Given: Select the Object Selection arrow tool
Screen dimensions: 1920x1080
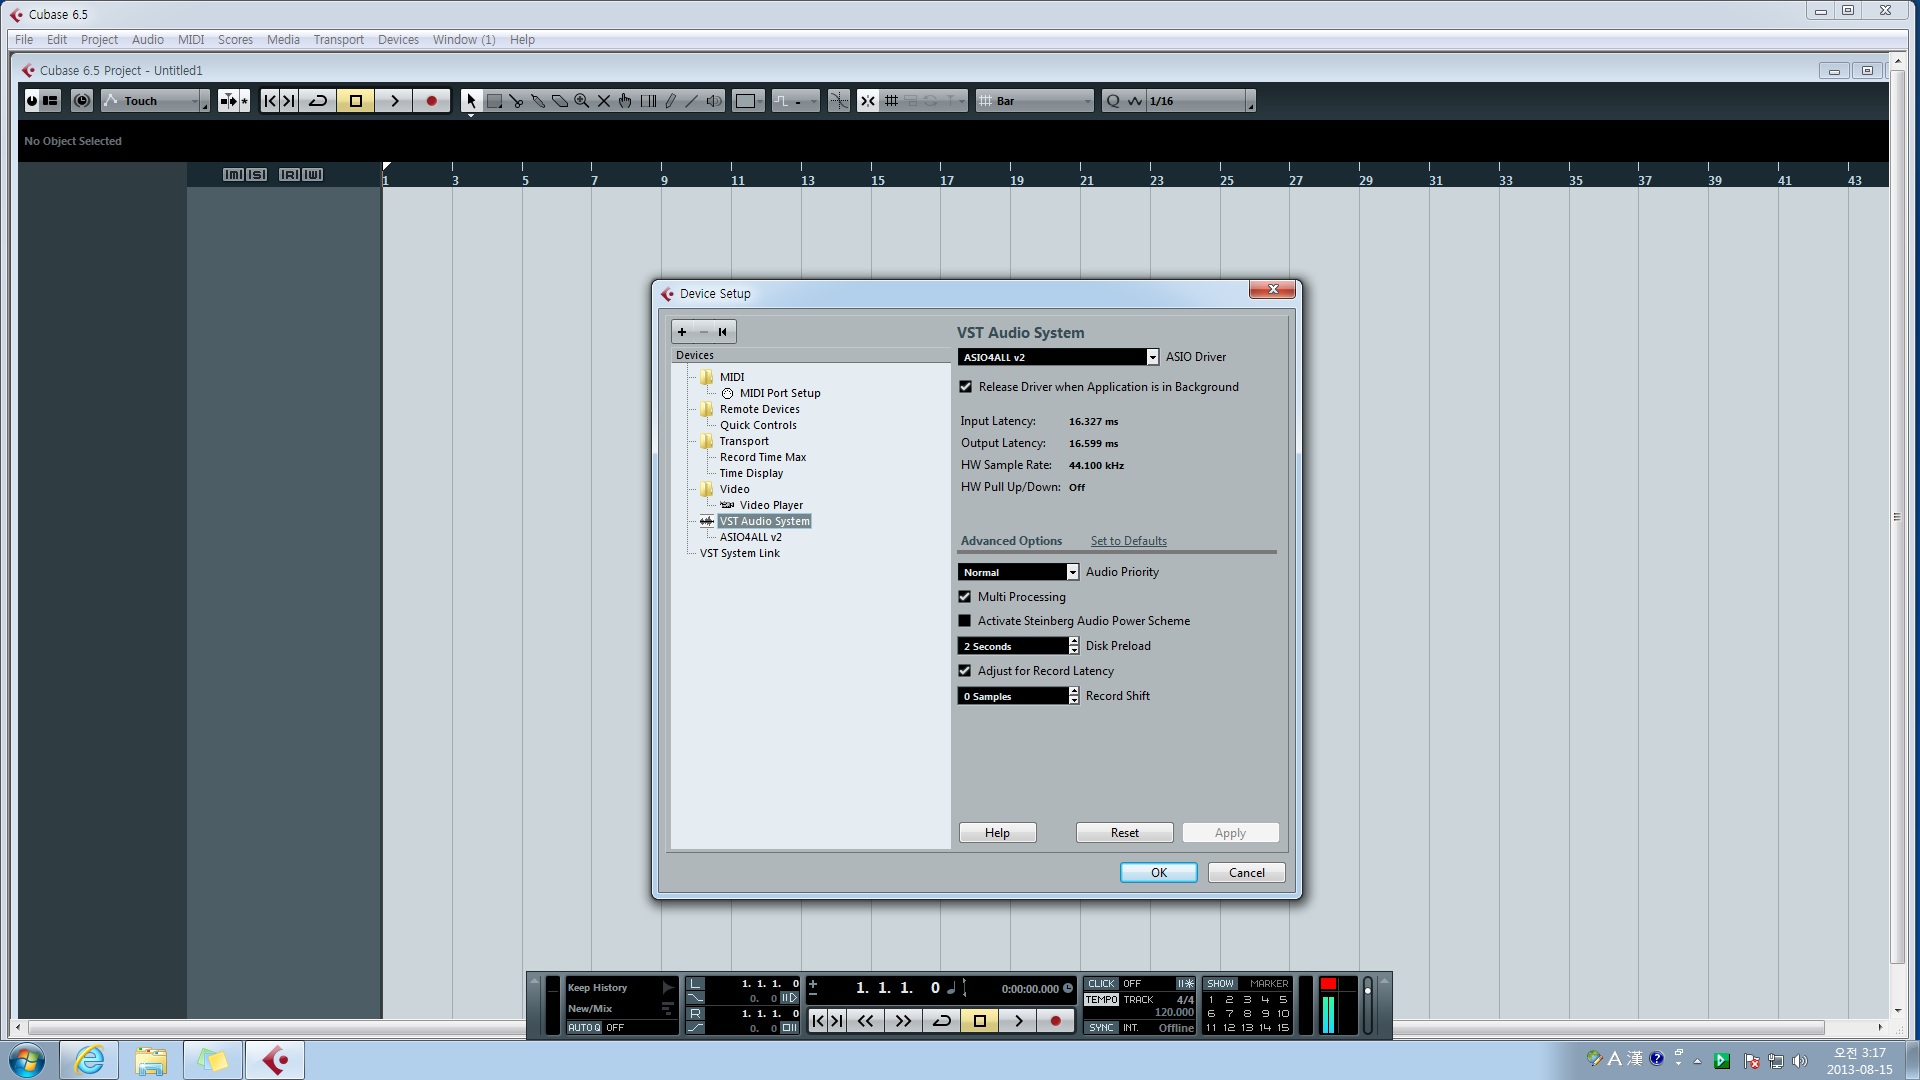Looking at the screenshot, I should 471,101.
